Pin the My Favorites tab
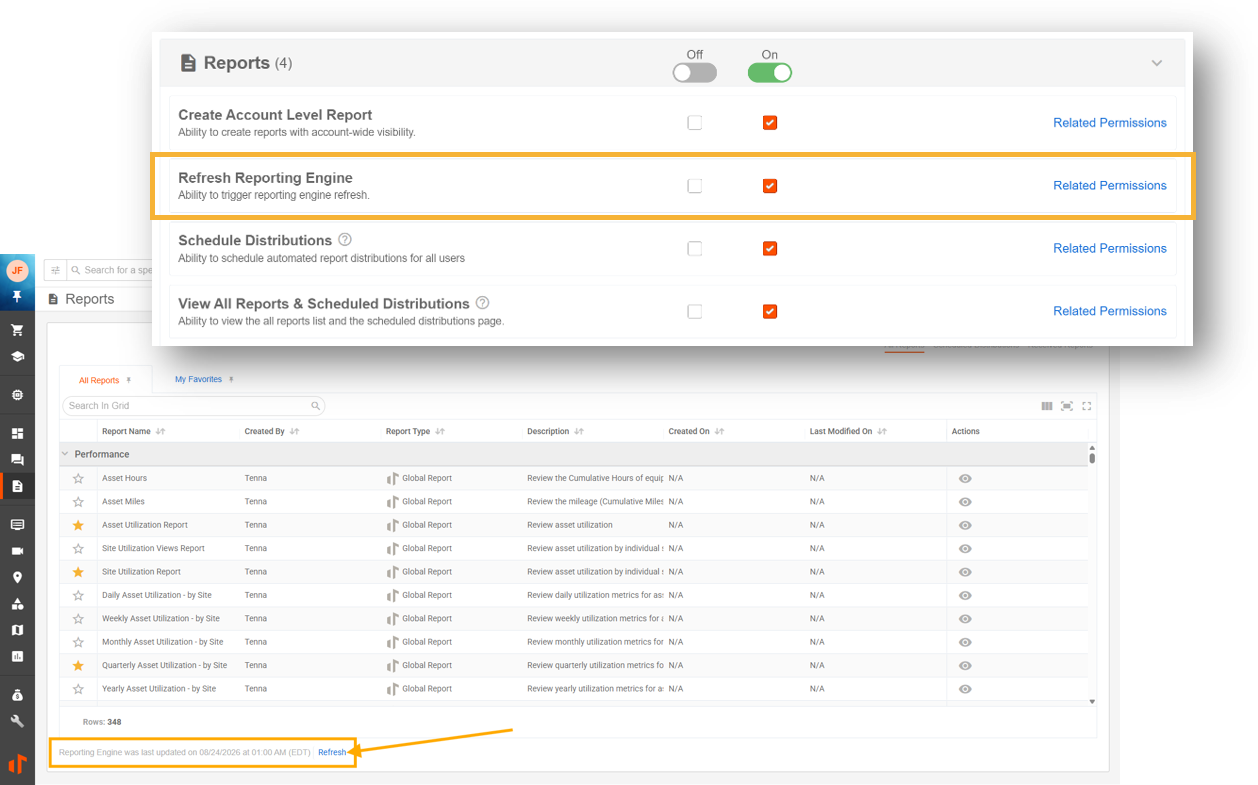The height and width of the screenshot is (785, 1258). click(x=231, y=379)
